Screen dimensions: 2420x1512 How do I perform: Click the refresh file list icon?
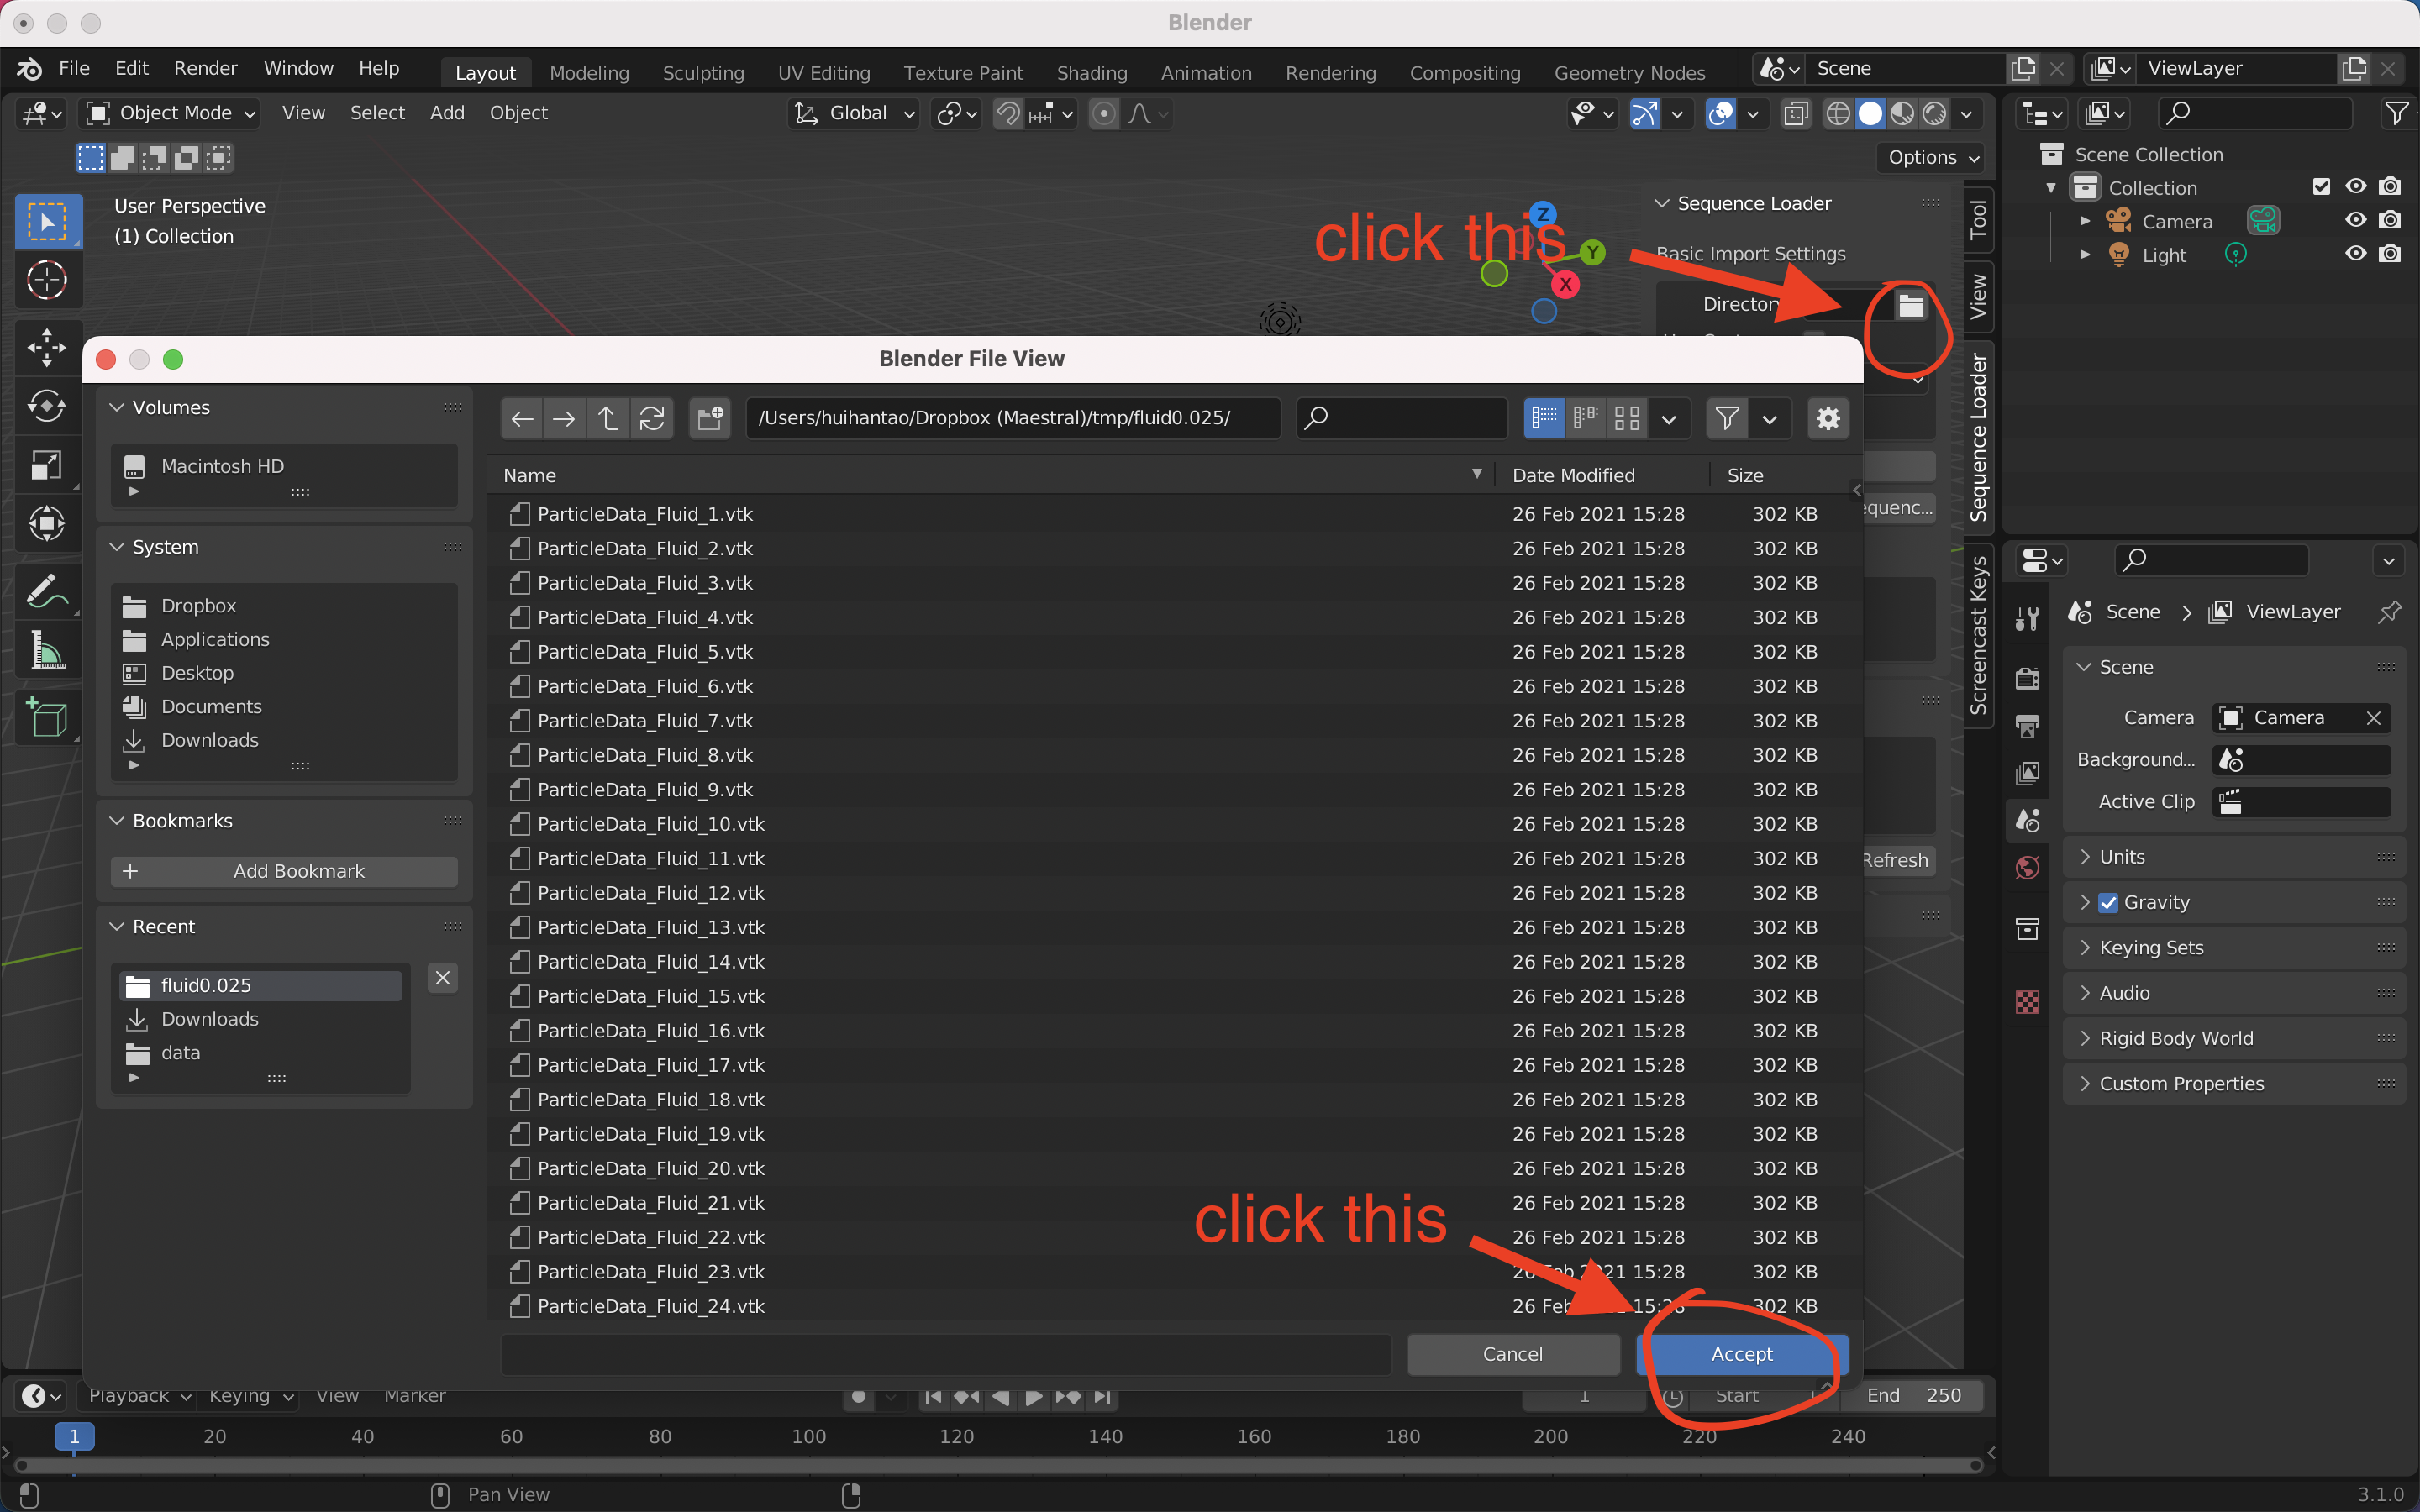pyautogui.click(x=652, y=418)
